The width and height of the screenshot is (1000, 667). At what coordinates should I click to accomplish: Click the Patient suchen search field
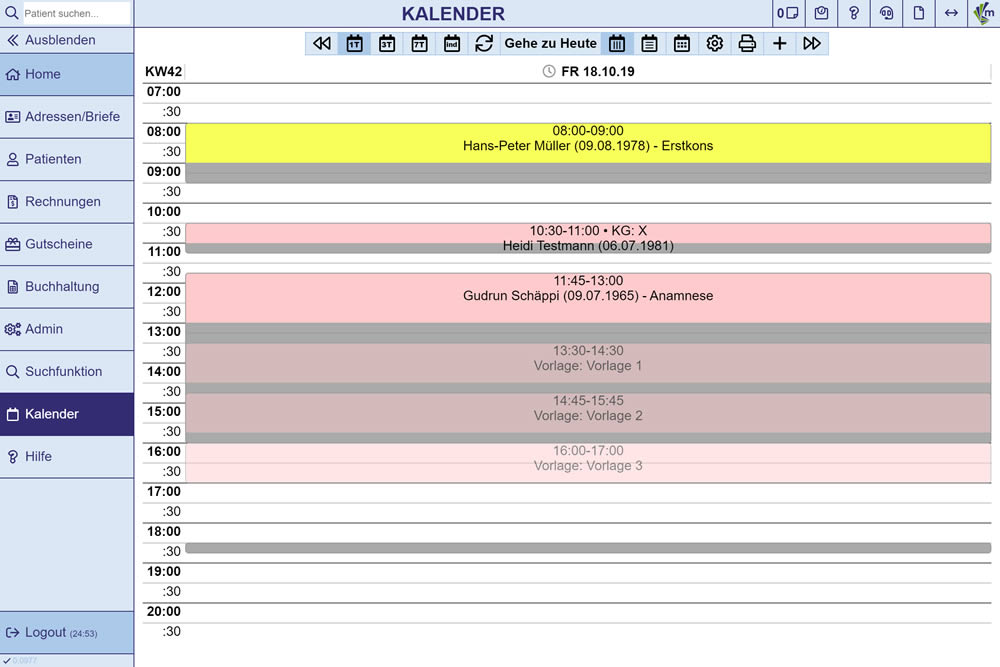[x=76, y=14]
